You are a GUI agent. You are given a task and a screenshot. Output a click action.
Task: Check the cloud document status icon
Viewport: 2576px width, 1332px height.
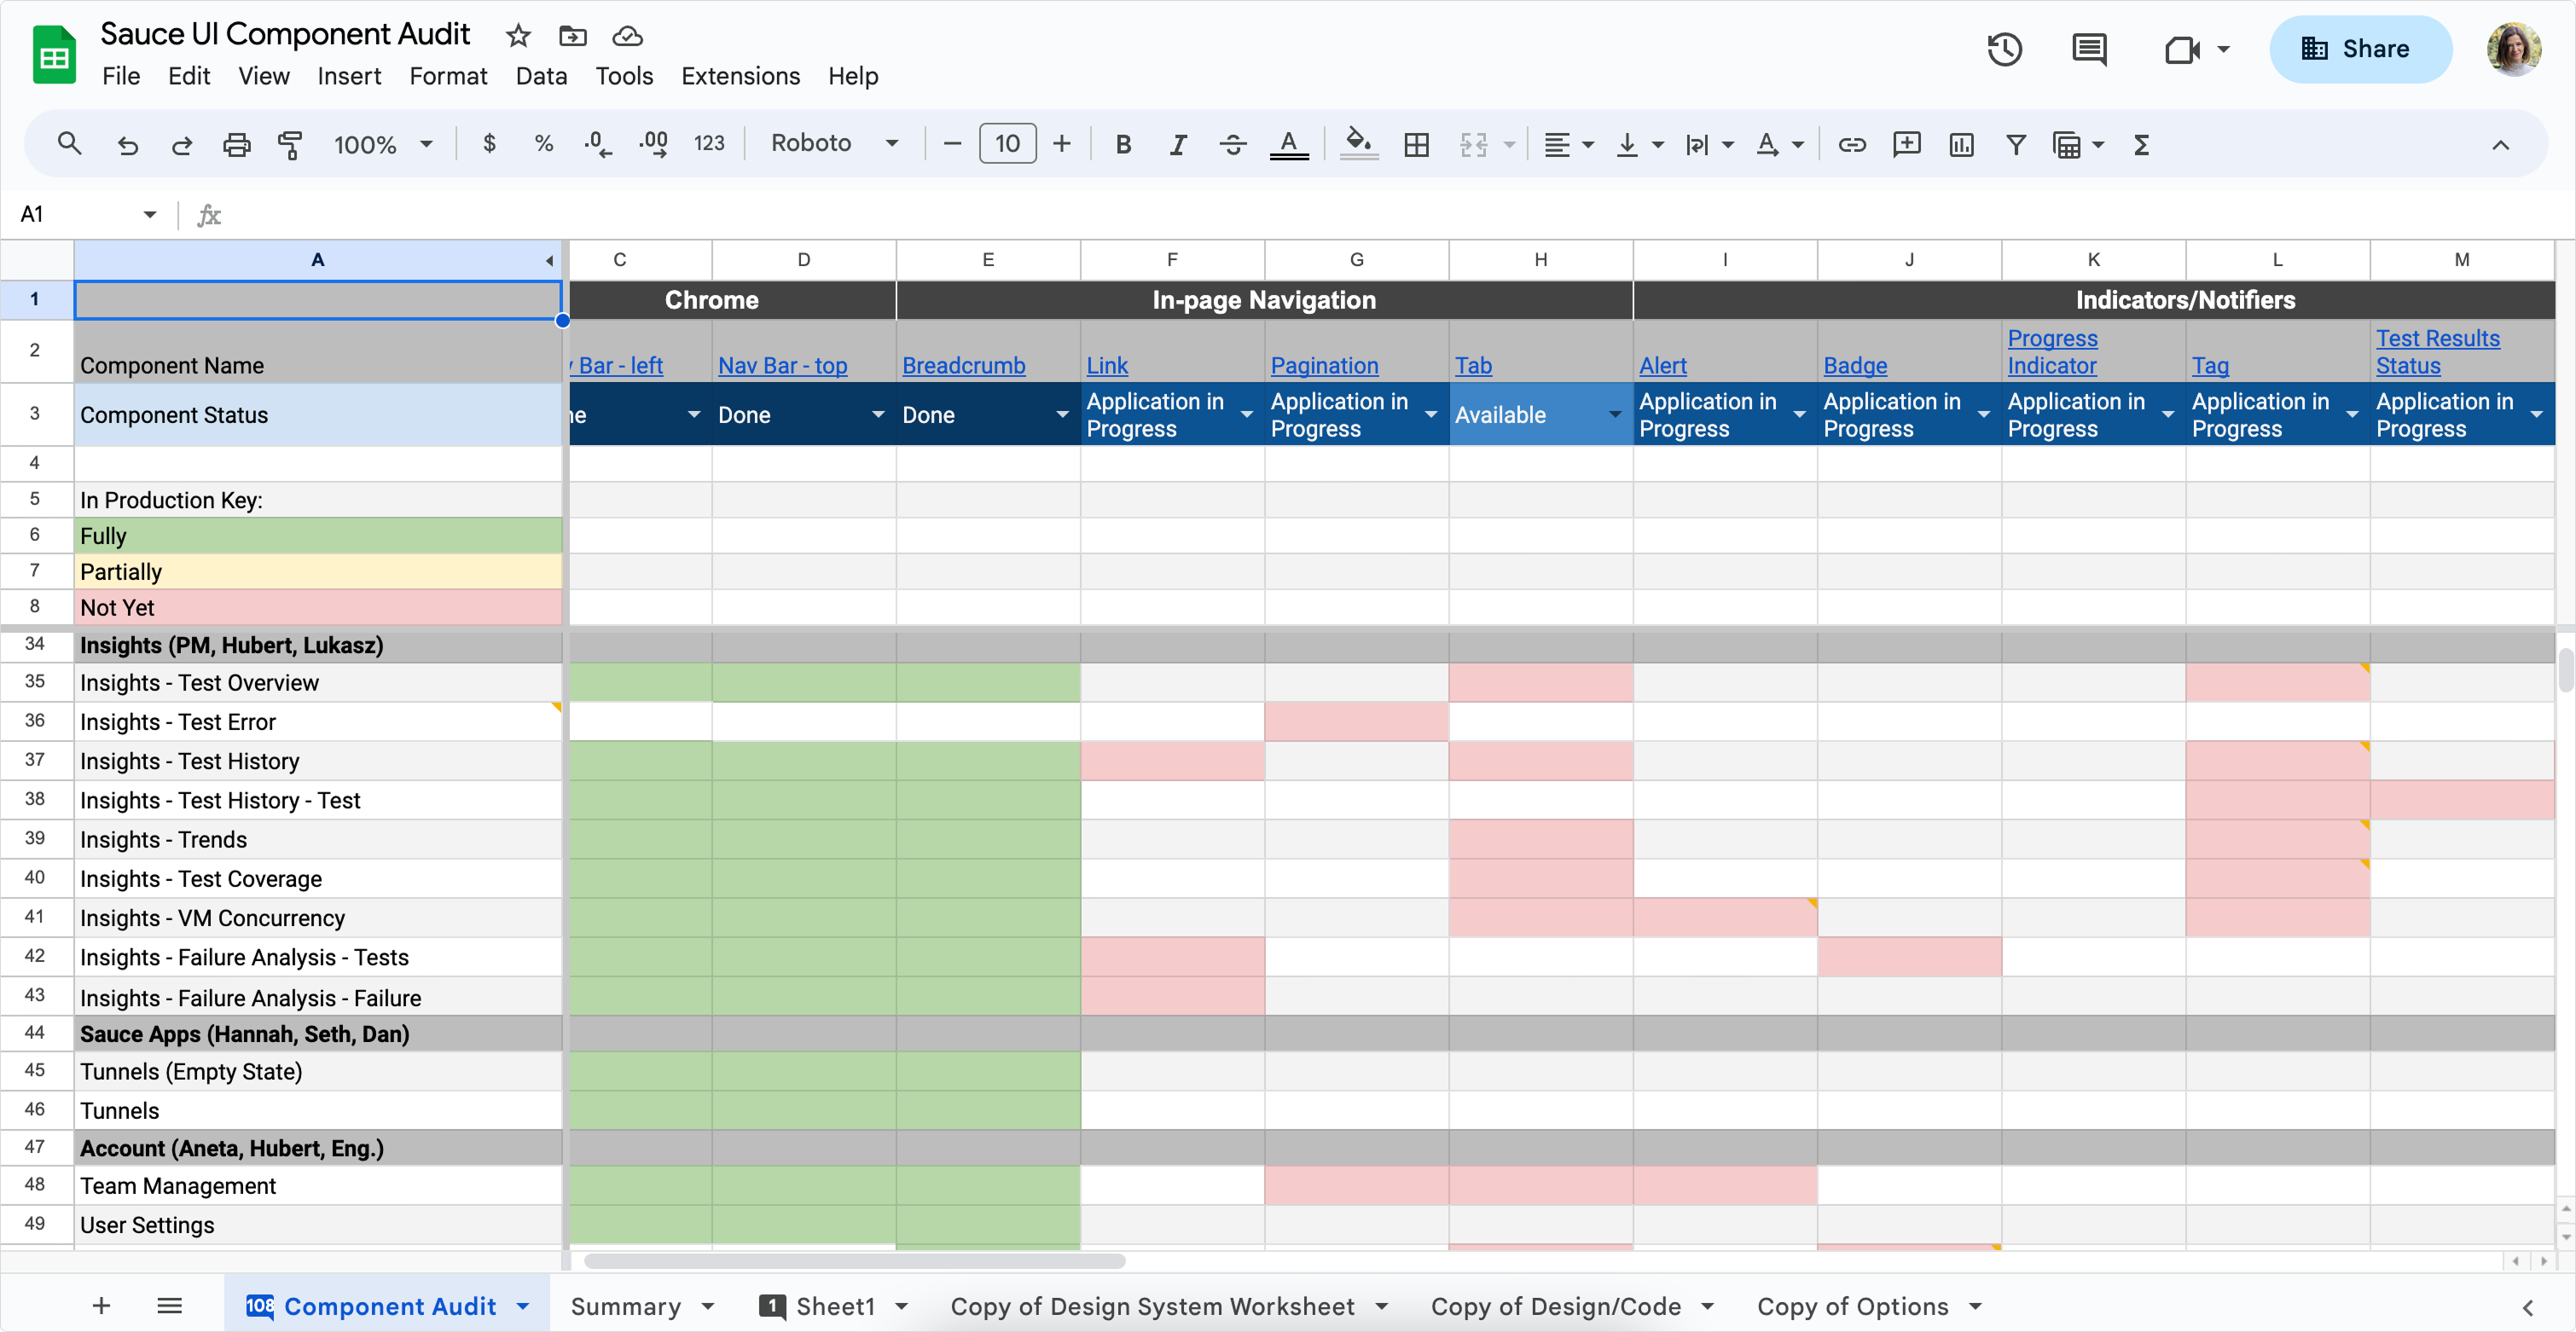[627, 36]
